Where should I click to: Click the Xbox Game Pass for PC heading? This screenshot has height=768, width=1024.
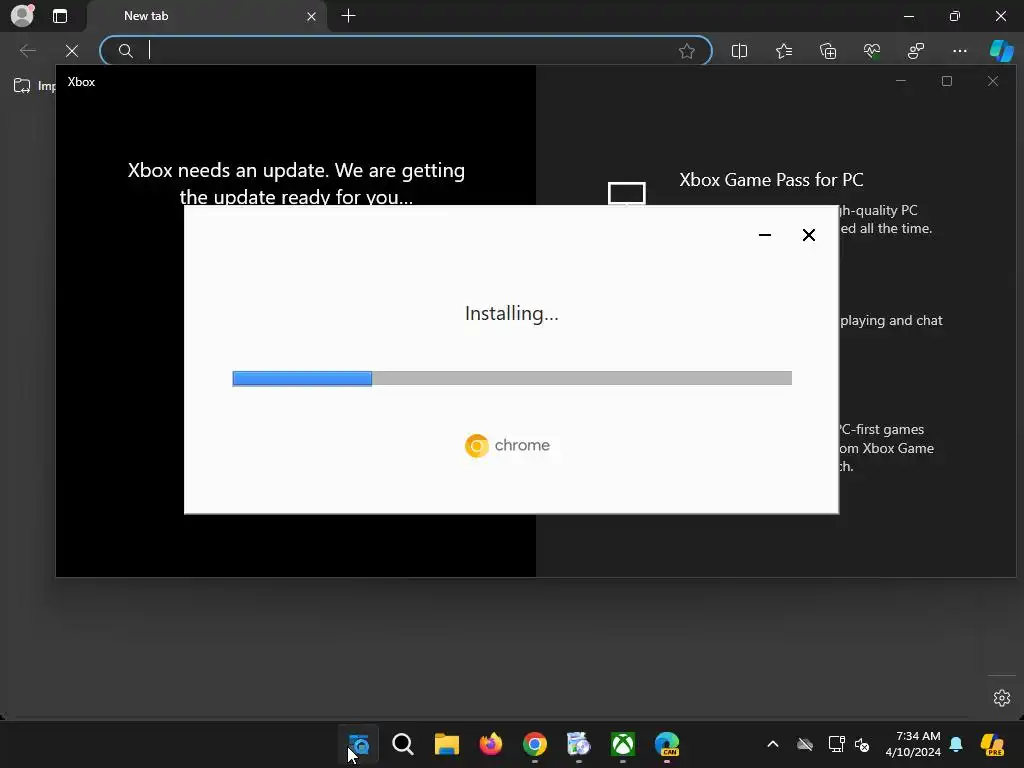coord(771,180)
